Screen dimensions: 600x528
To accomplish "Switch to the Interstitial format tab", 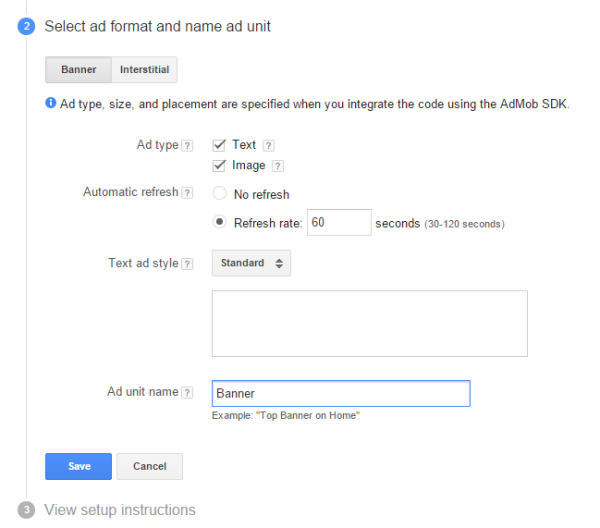I will 144,70.
